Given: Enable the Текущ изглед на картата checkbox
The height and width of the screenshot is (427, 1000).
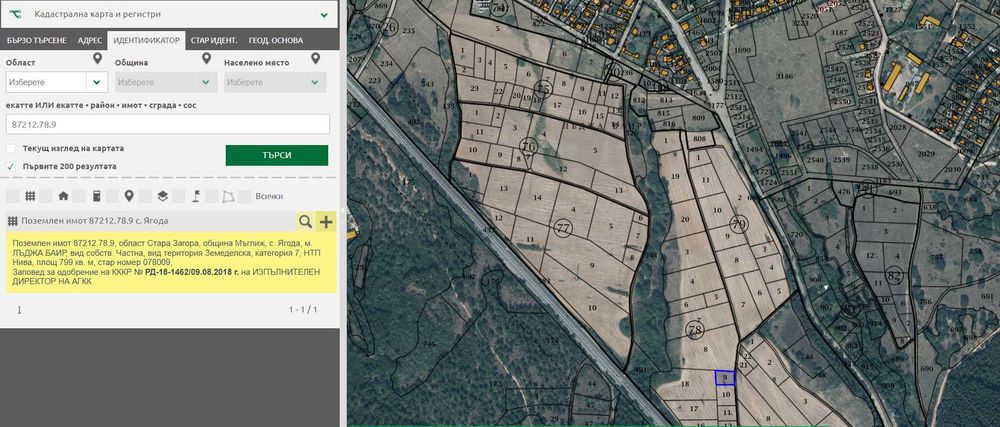Looking at the screenshot, I should 12,148.
